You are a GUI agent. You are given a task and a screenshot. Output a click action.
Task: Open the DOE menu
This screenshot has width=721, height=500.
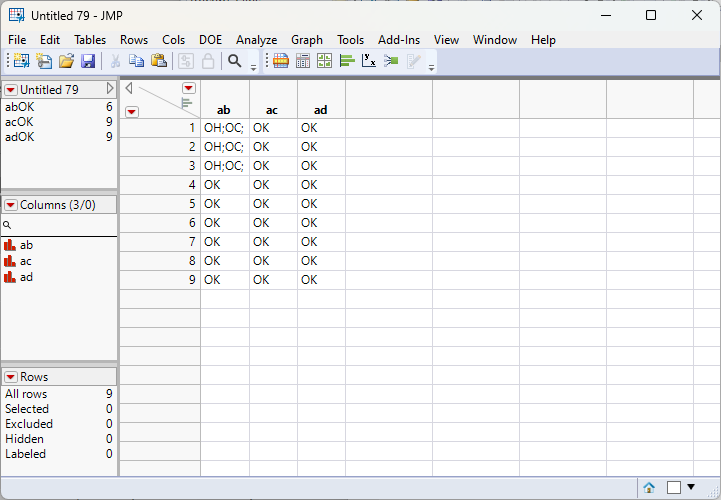(211, 40)
